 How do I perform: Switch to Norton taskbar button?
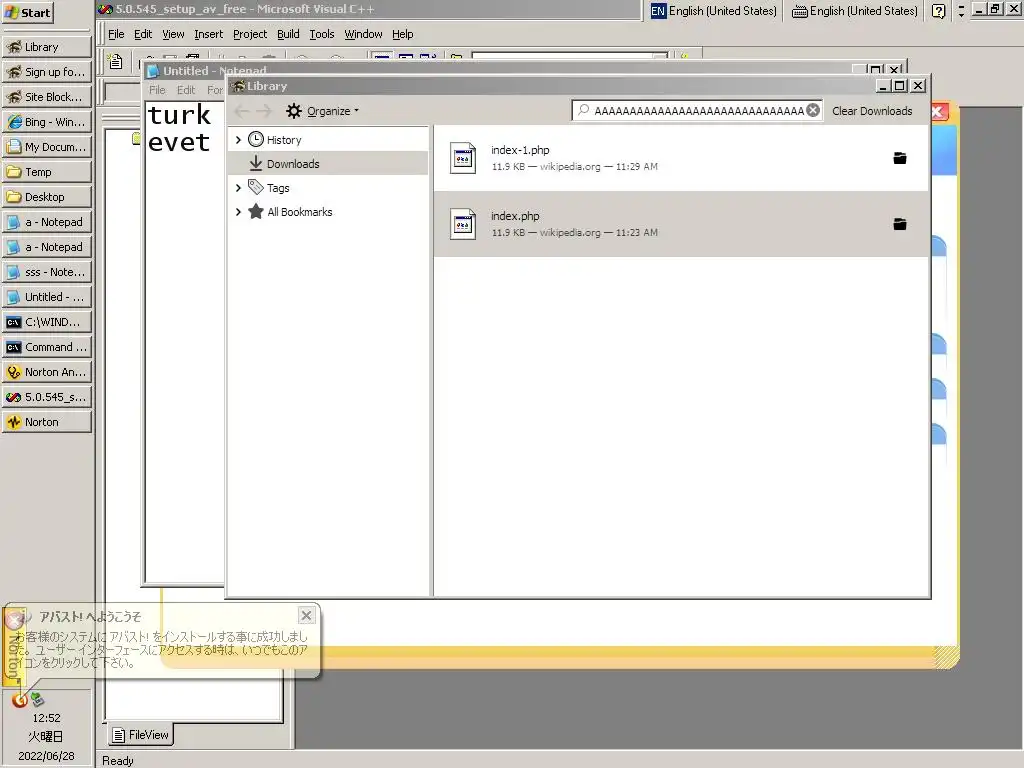[46, 422]
